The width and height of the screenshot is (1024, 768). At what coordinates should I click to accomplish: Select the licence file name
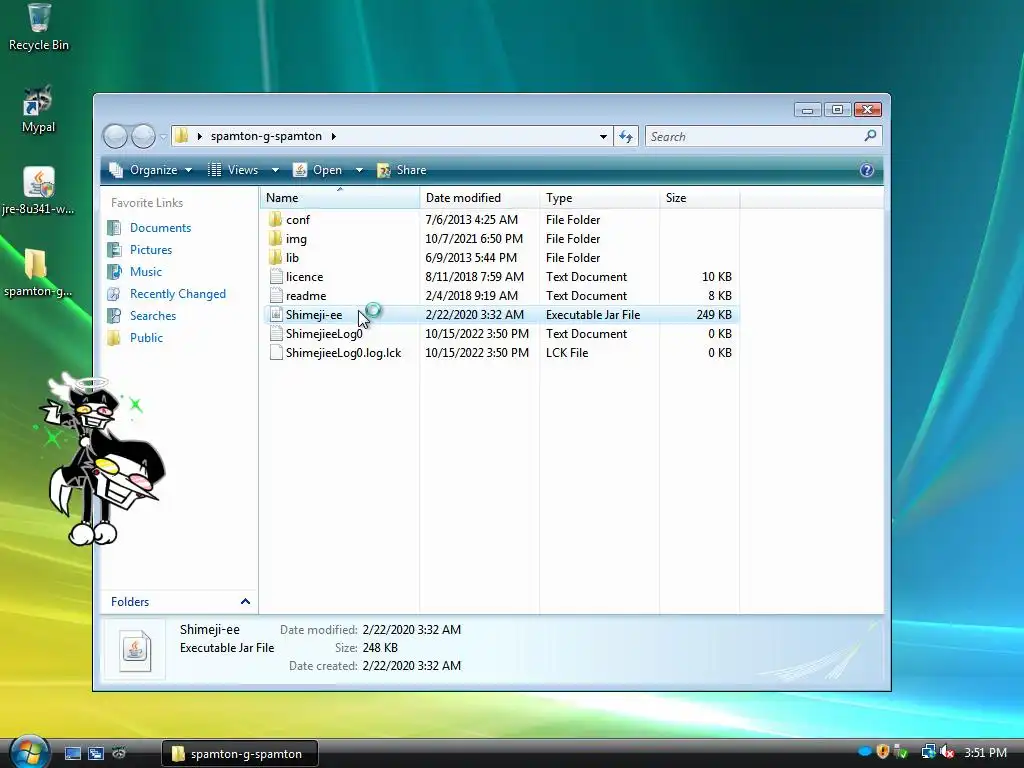[304, 277]
